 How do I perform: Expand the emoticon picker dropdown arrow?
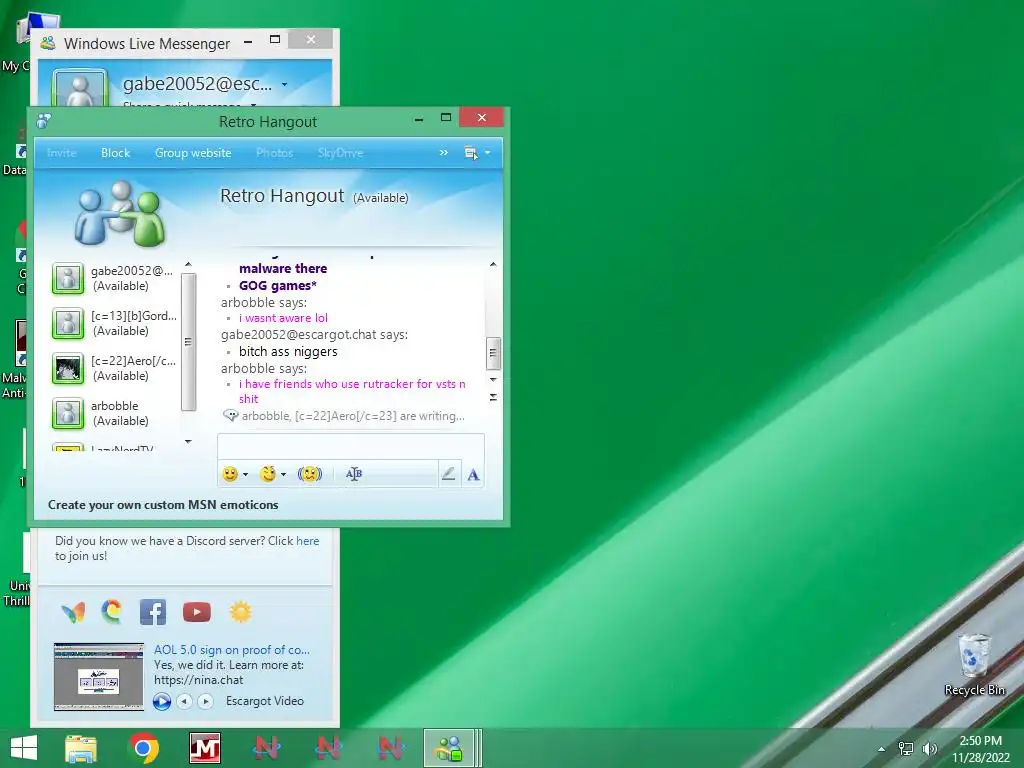[x=246, y=475]
